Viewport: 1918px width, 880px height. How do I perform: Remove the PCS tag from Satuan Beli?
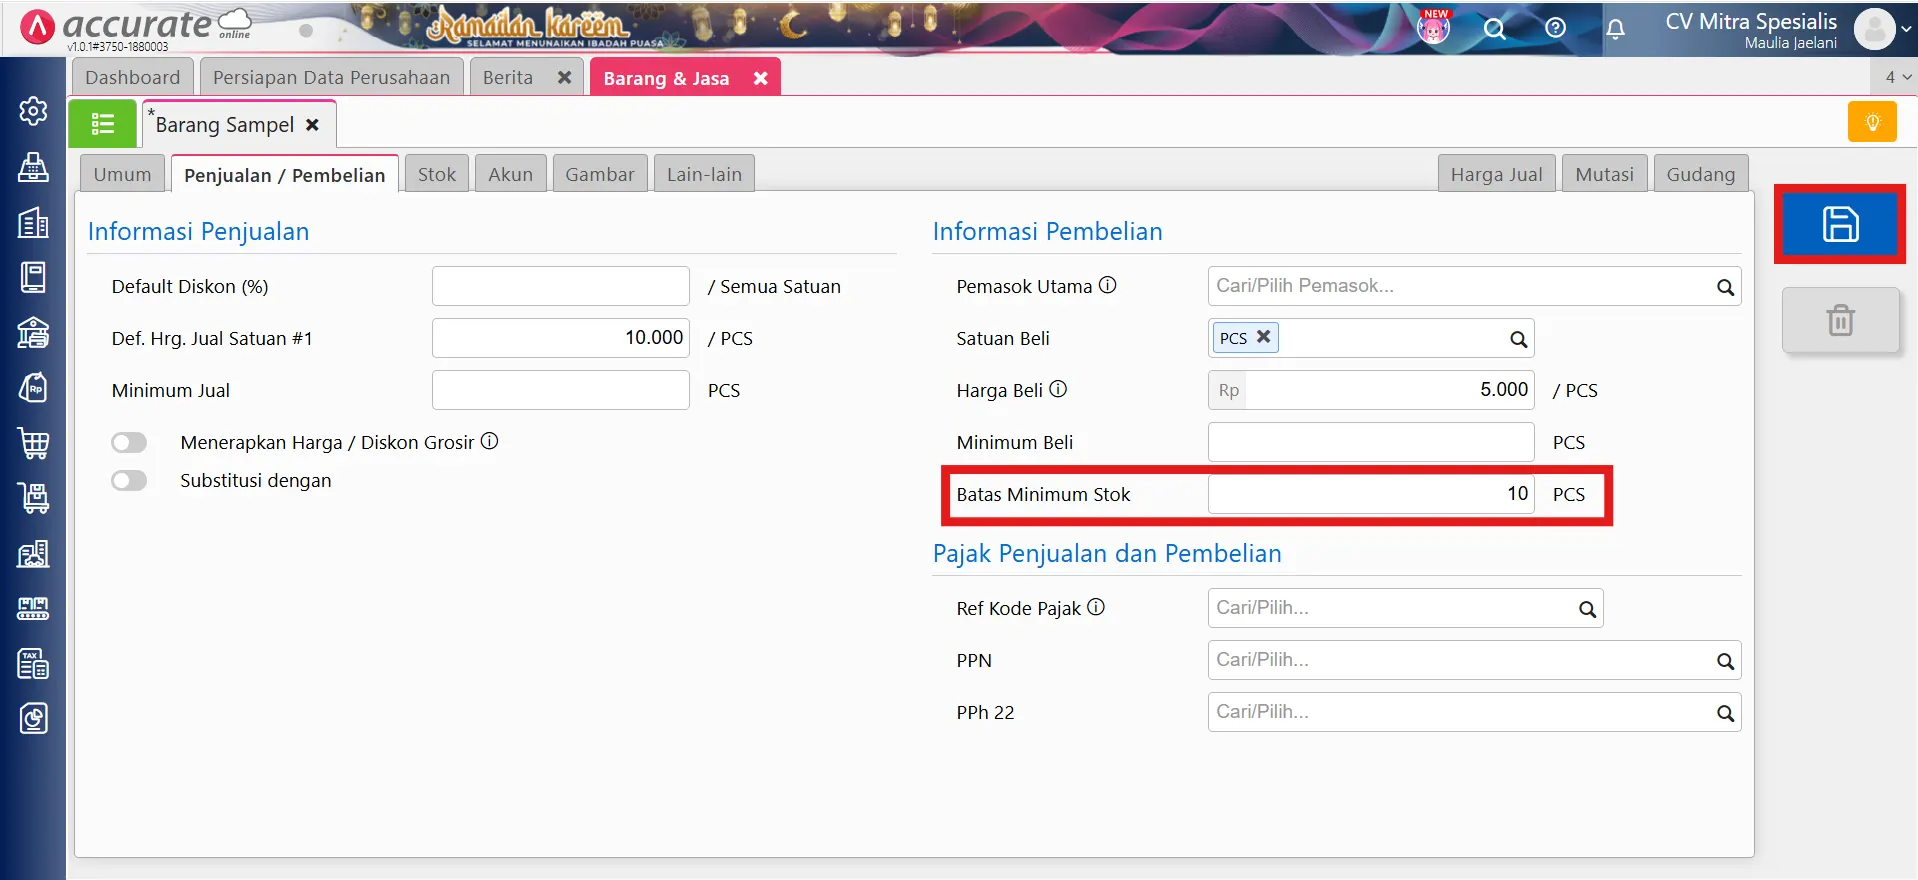click(x=1263, y=337)
